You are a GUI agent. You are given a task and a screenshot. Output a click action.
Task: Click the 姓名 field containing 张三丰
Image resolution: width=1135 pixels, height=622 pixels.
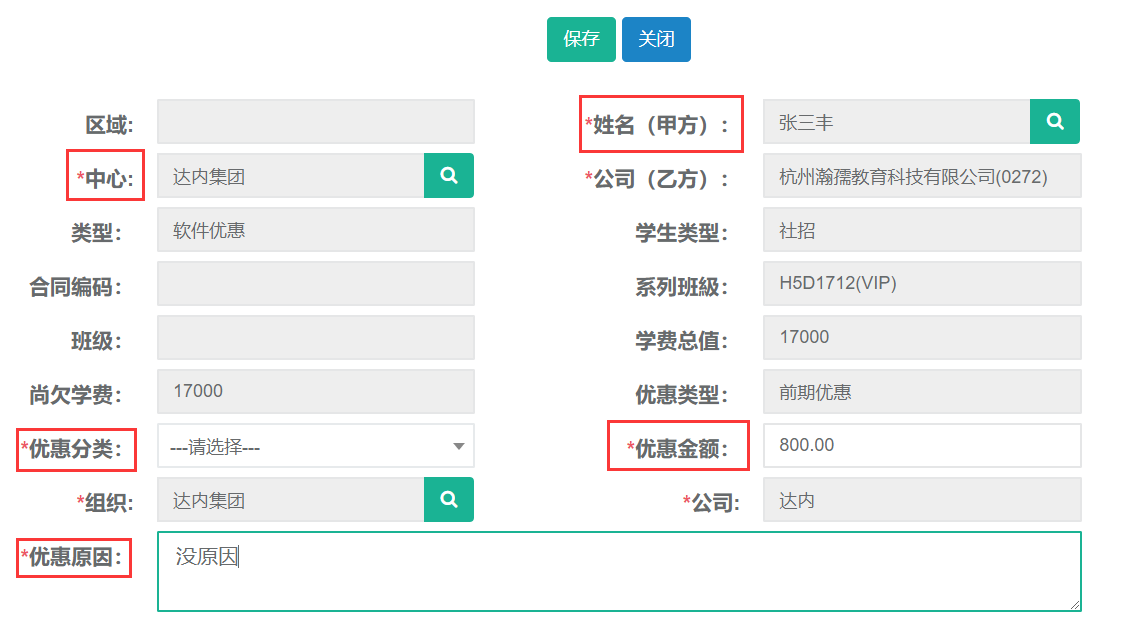(896, 122)
